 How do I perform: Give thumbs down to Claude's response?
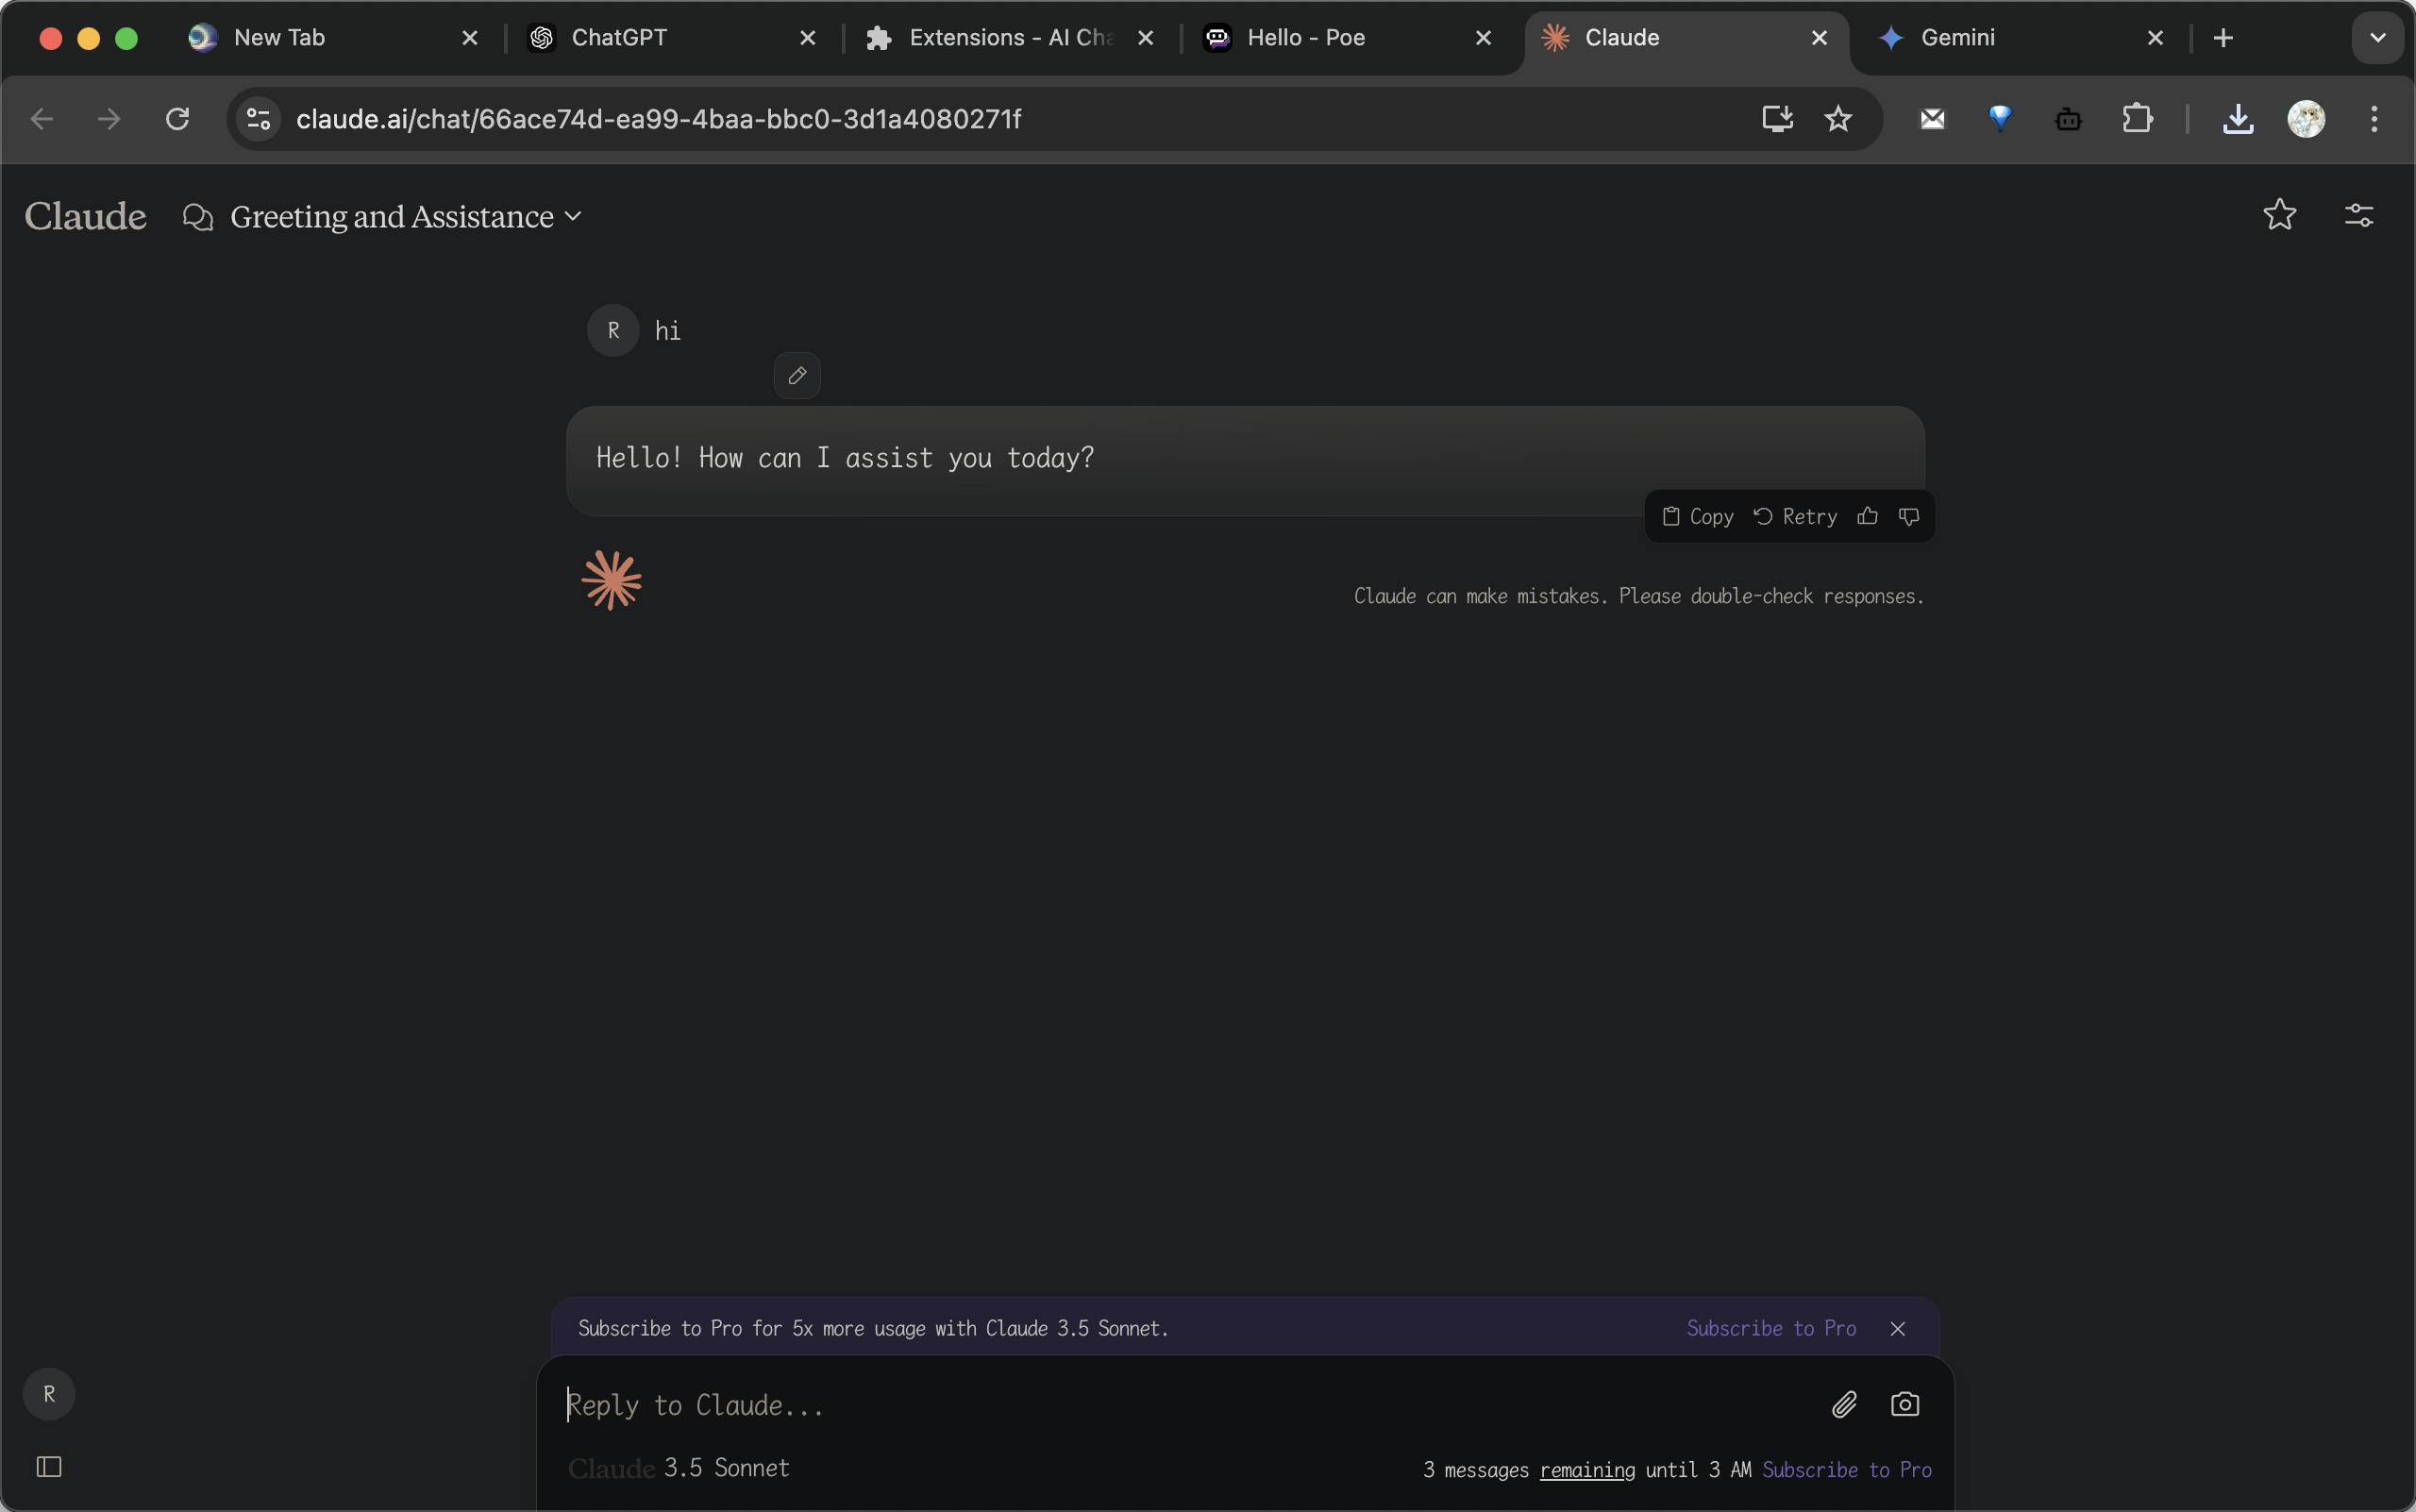[1909, 516]
